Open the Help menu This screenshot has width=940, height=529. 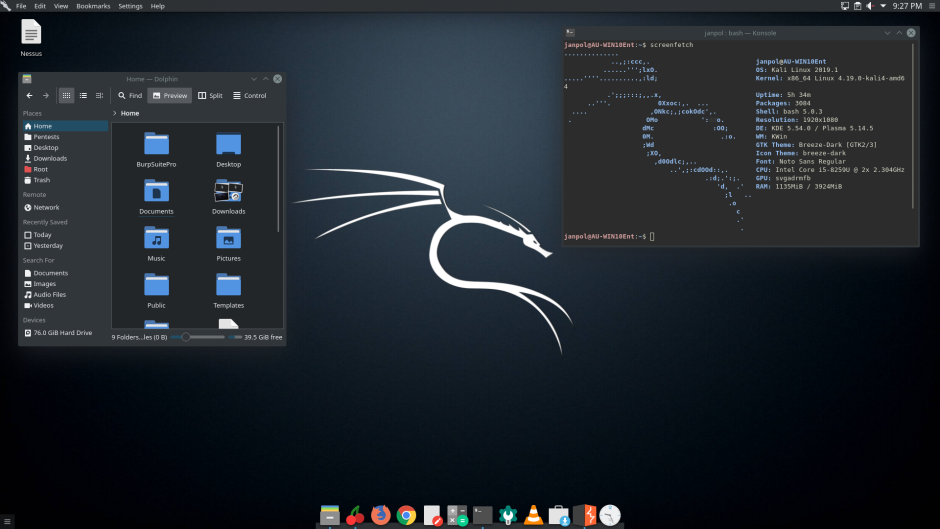coord(158,6)
